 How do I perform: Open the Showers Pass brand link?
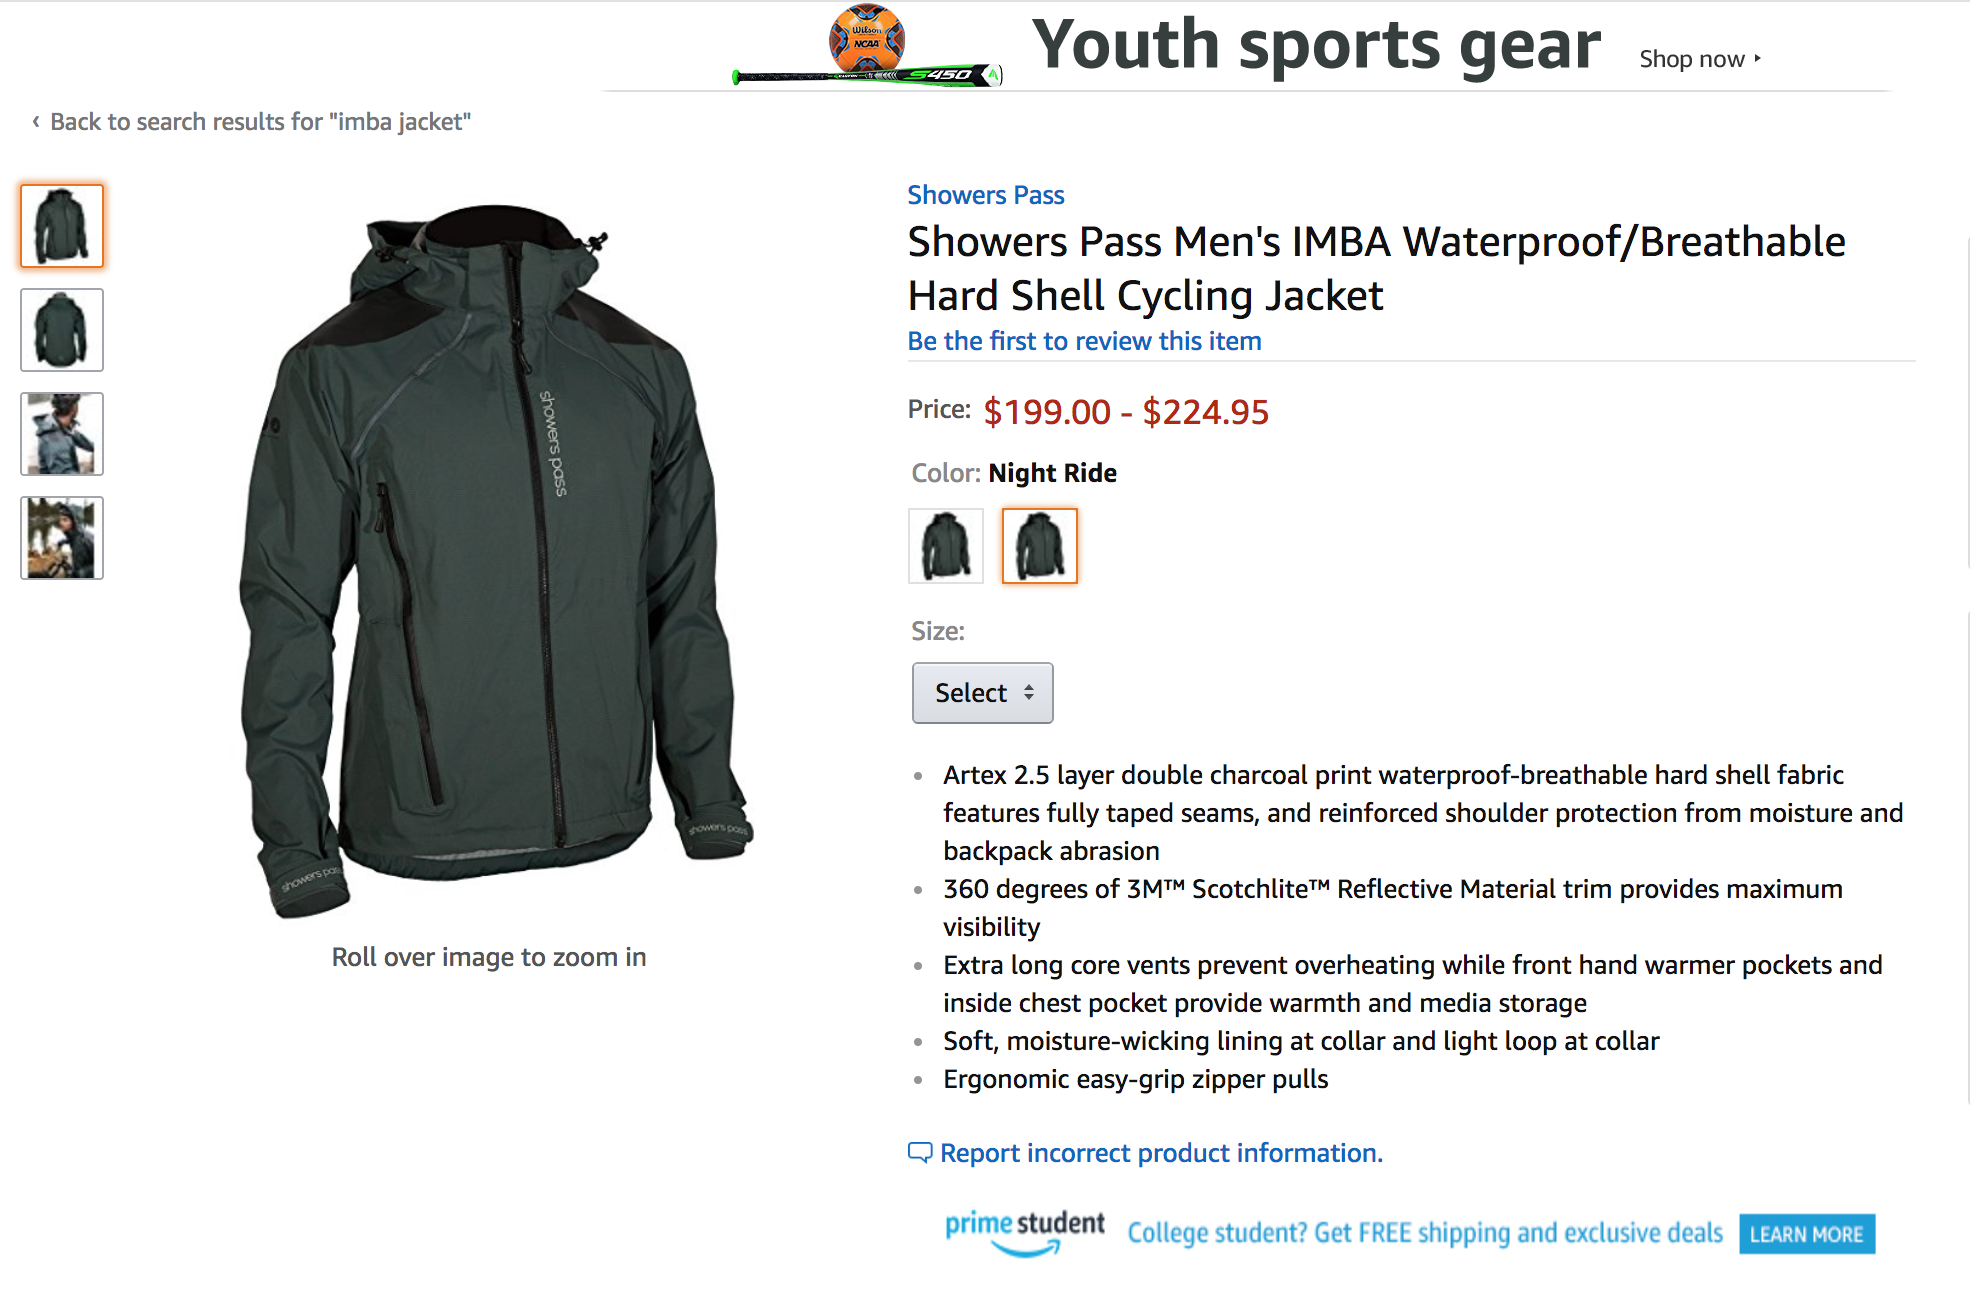(985, 195)
